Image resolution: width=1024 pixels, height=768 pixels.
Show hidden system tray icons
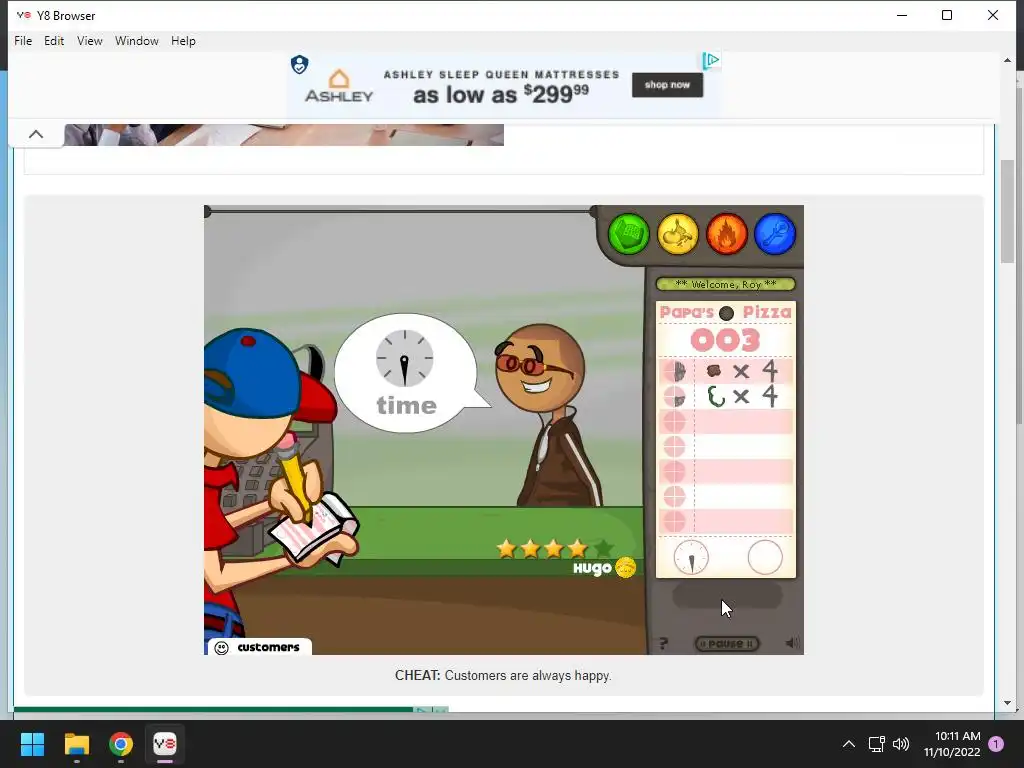pyautogui.click(x=848, y=744)
